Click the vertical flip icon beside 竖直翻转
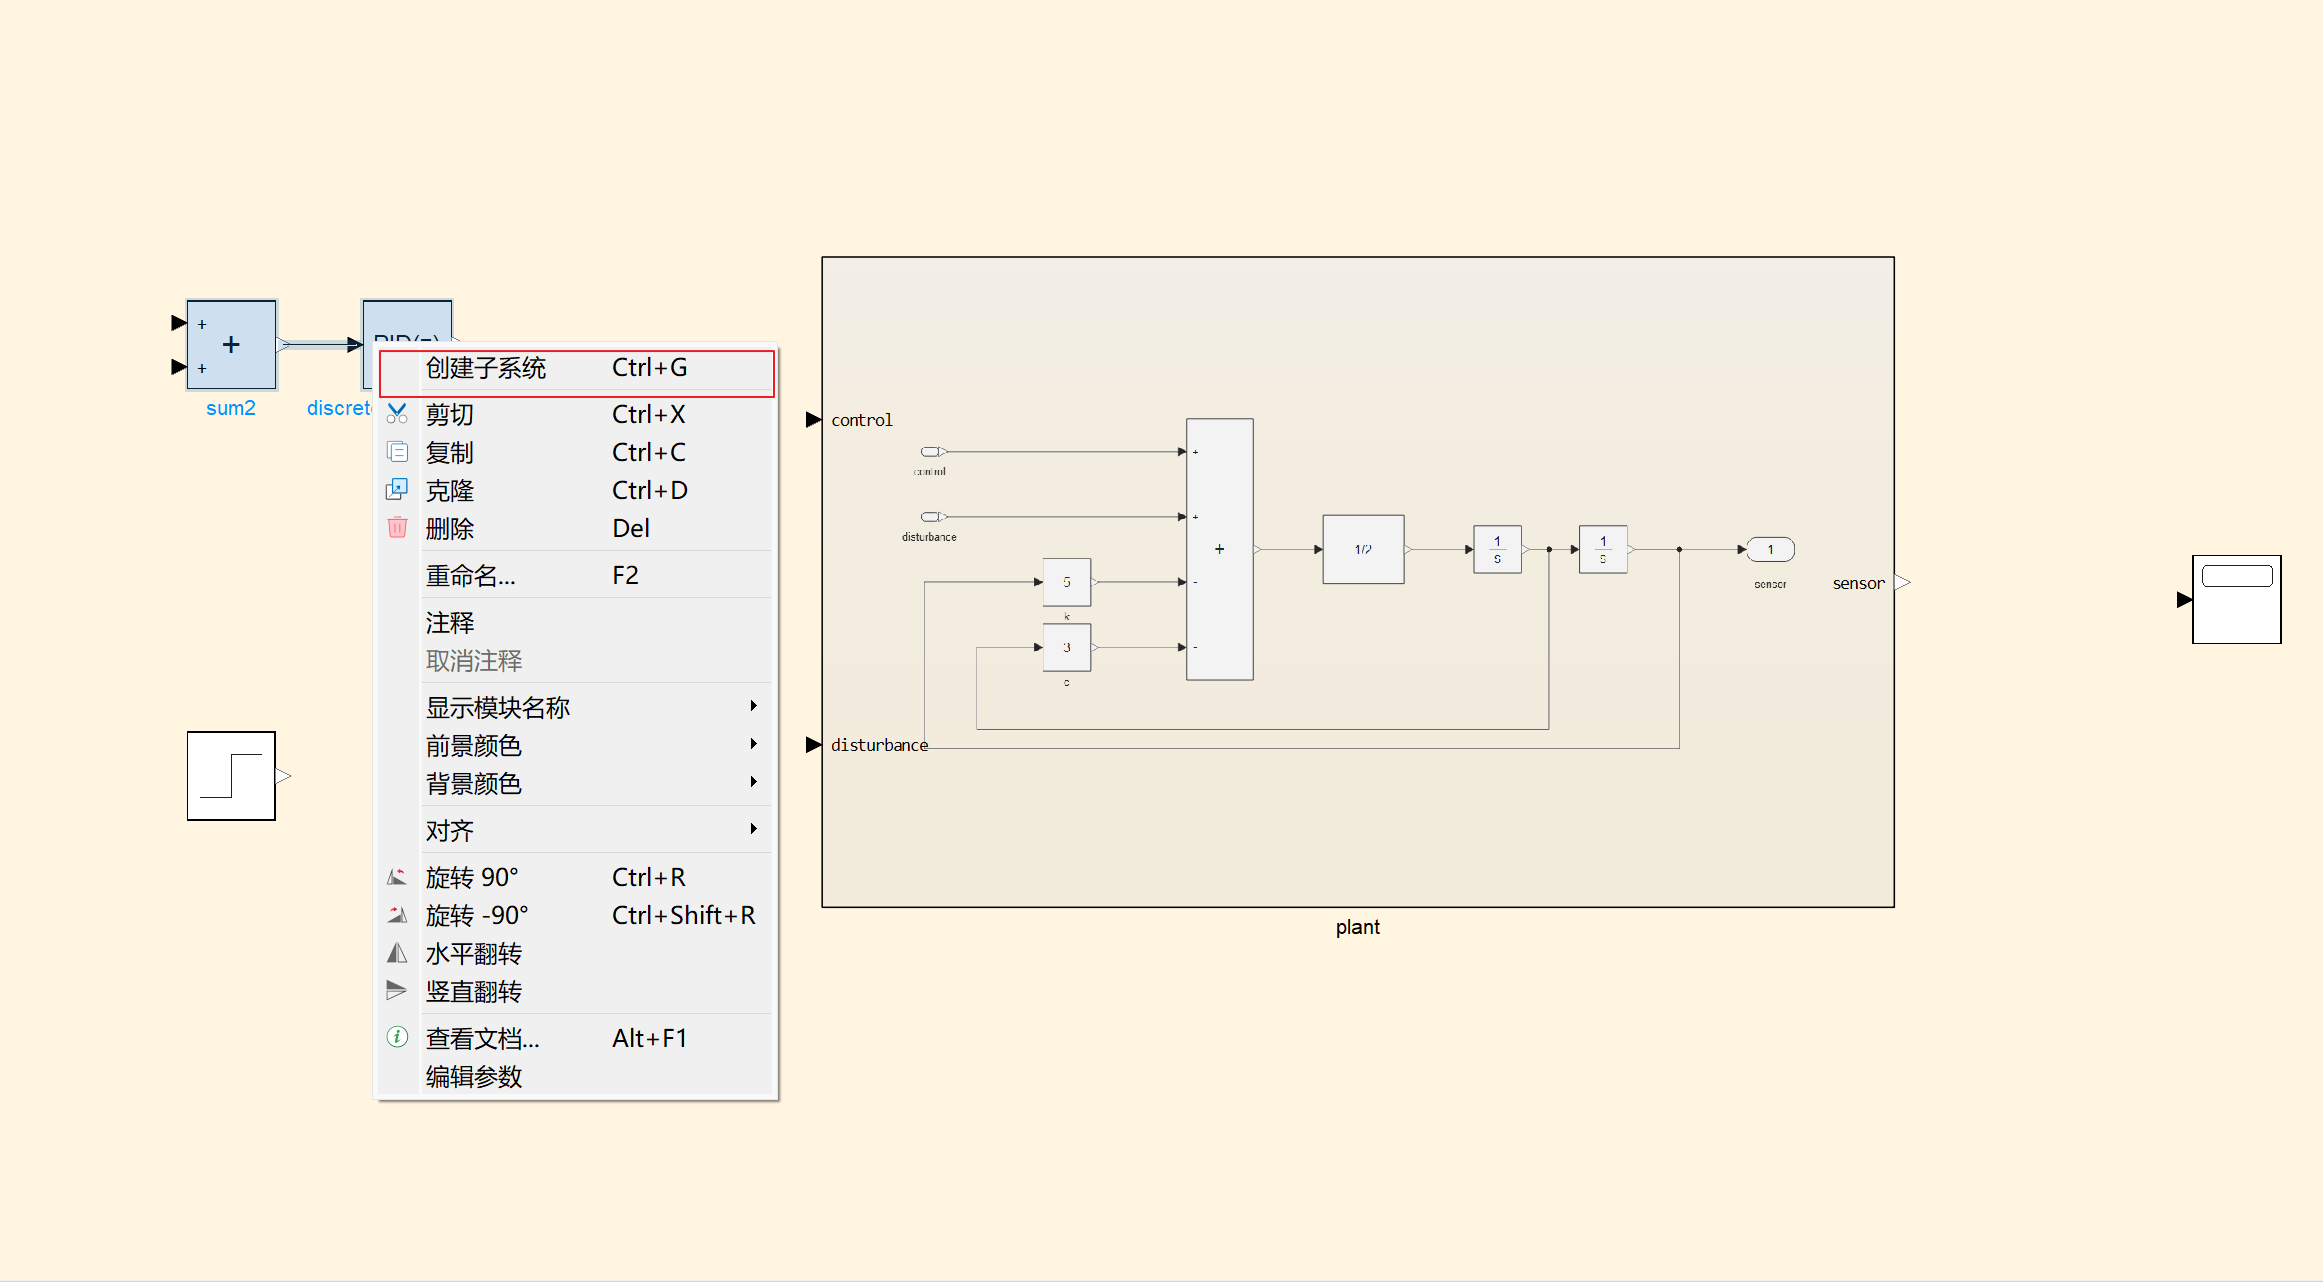The height and width of the screenshot is (1282, 2323). click(x=397, y=991)
